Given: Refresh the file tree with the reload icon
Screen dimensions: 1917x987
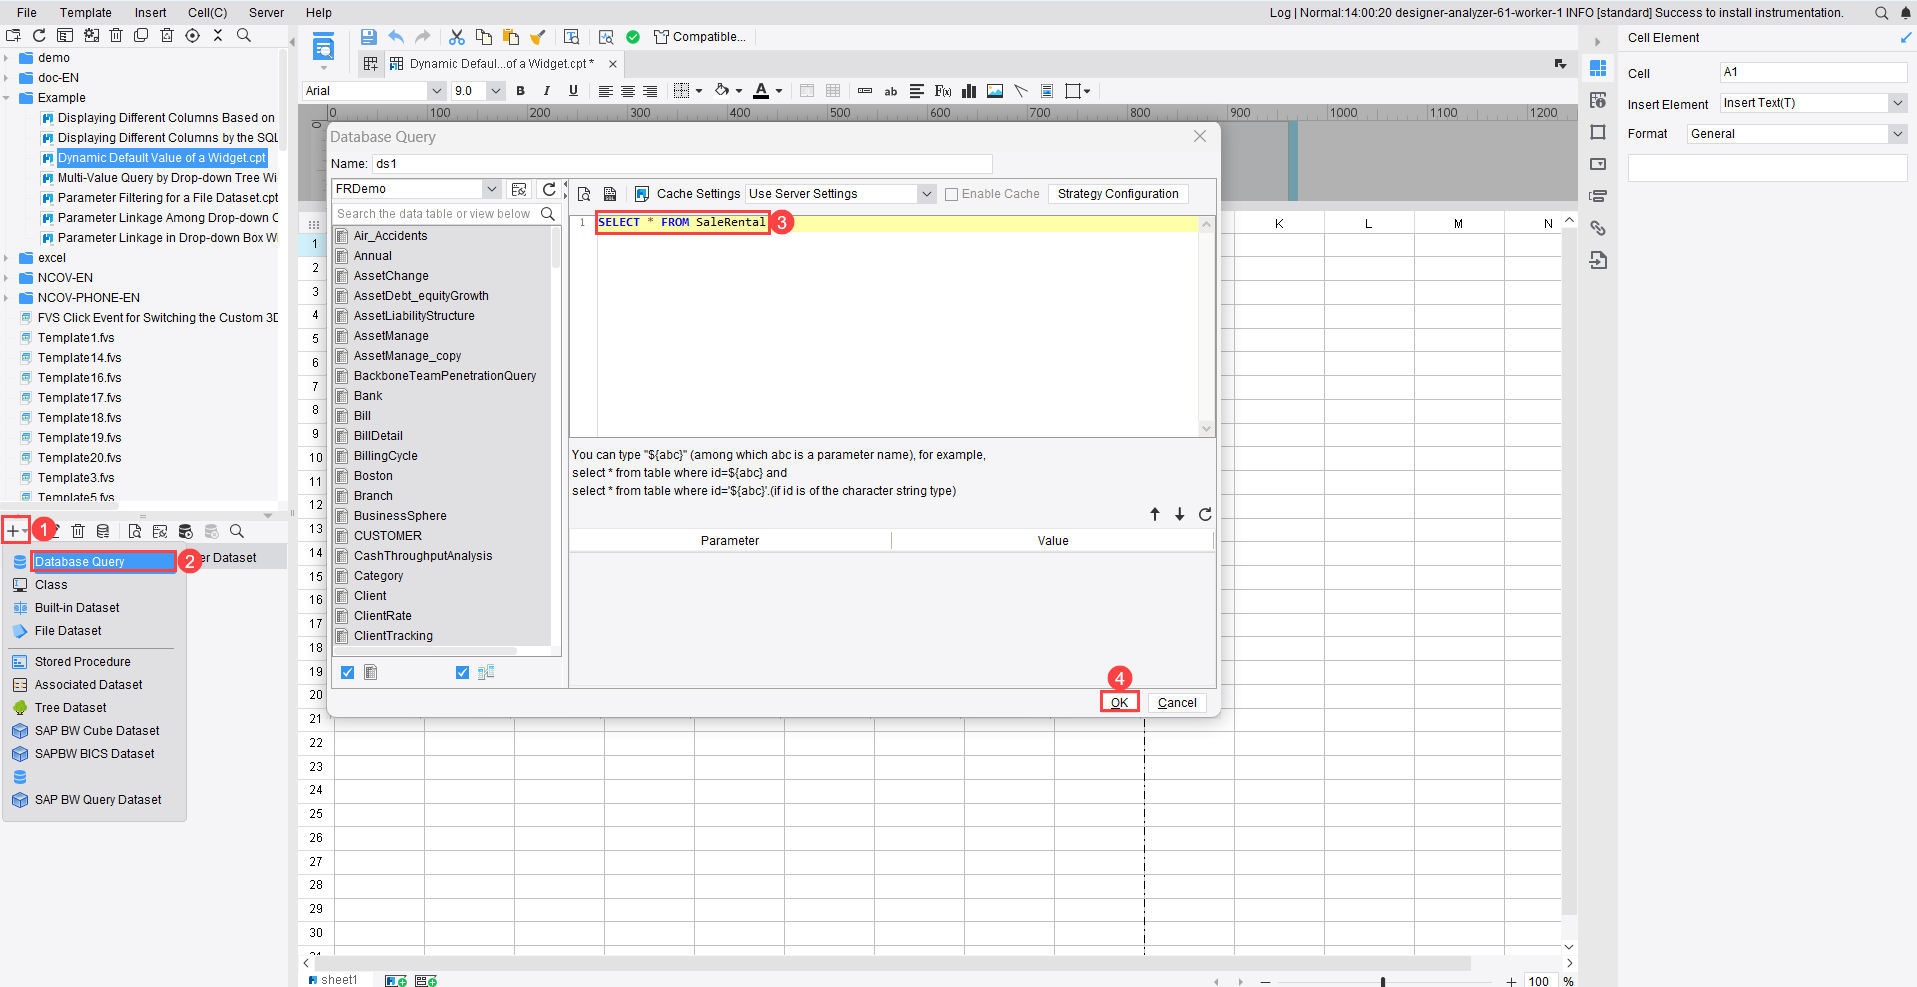Looking at the screenshot, I should (39, 35).
